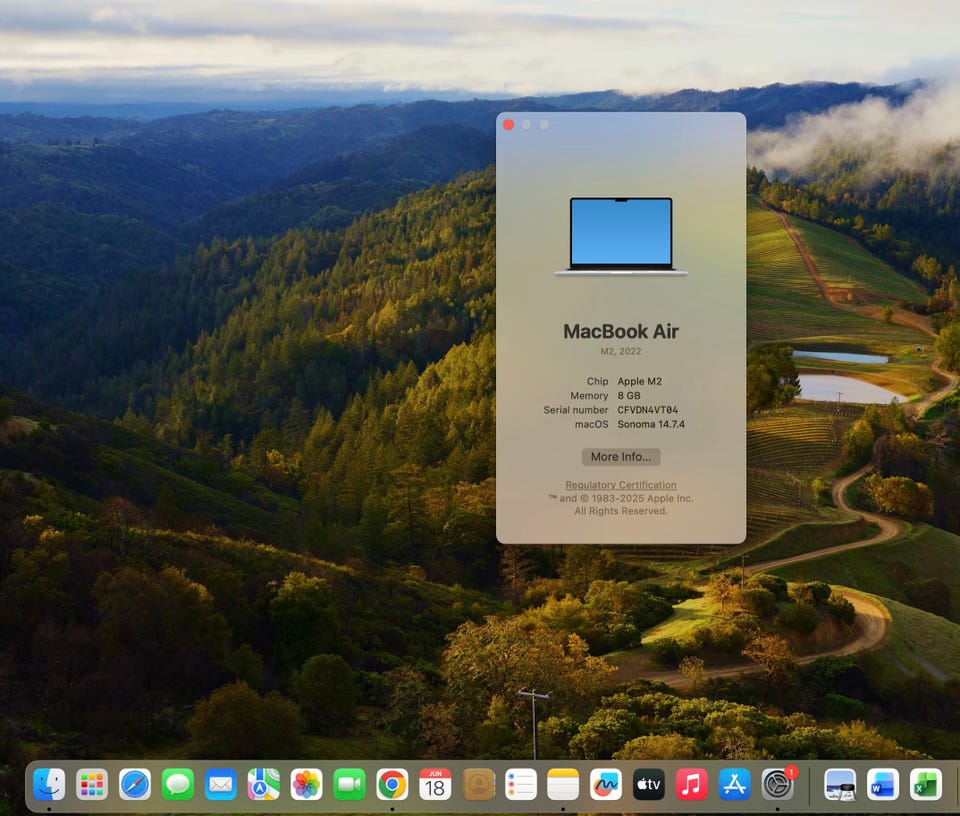Click the "All Rights Reserved." text
Image resolution: width=960 pixels, height=816 pixels.
(x=621, y=511)
